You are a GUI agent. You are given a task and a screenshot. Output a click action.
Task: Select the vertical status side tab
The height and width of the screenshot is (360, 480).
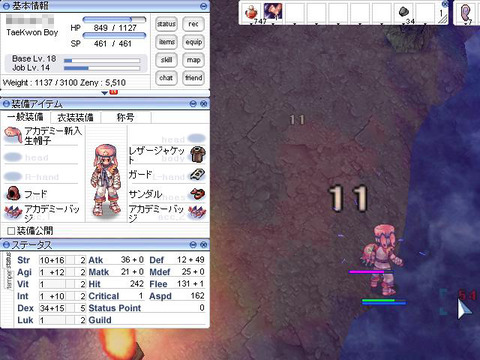click(9, 260)
